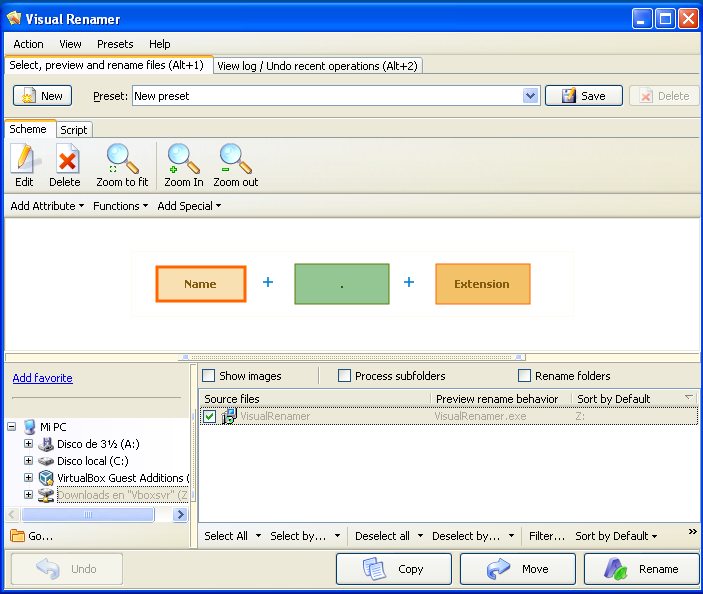Switch to View log / Undo recent operations tab

click(317, 66)
